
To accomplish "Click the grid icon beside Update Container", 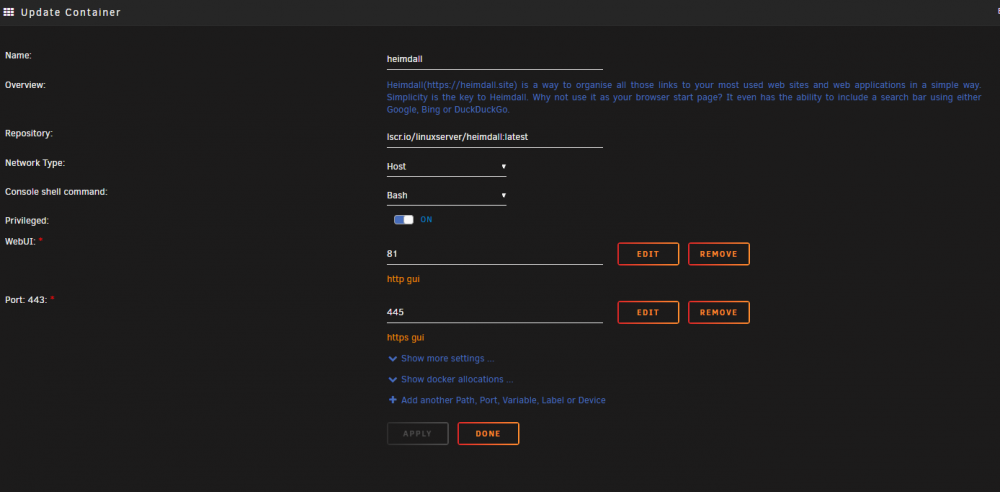I will [x=9, y=12].
